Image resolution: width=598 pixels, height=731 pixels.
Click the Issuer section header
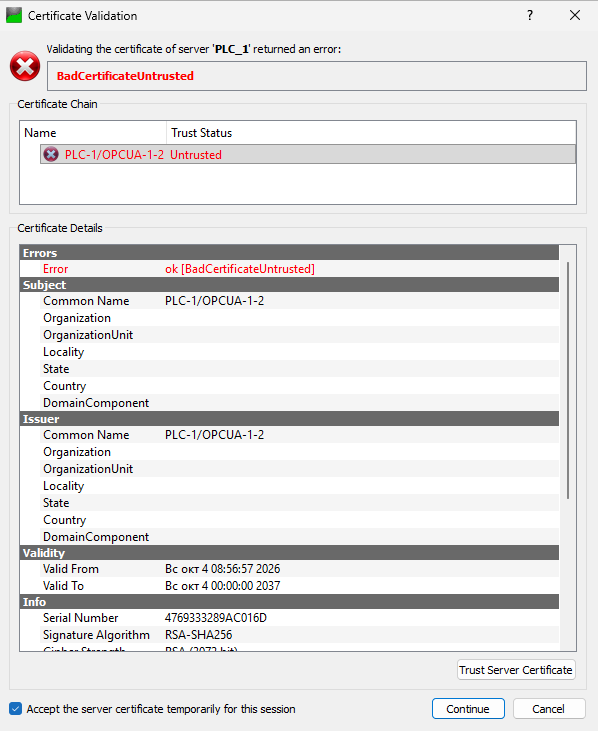[x=289, y=419]
